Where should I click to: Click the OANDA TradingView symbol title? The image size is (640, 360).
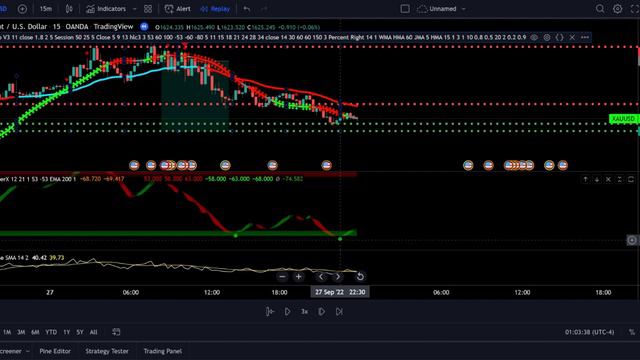point(67,27)
